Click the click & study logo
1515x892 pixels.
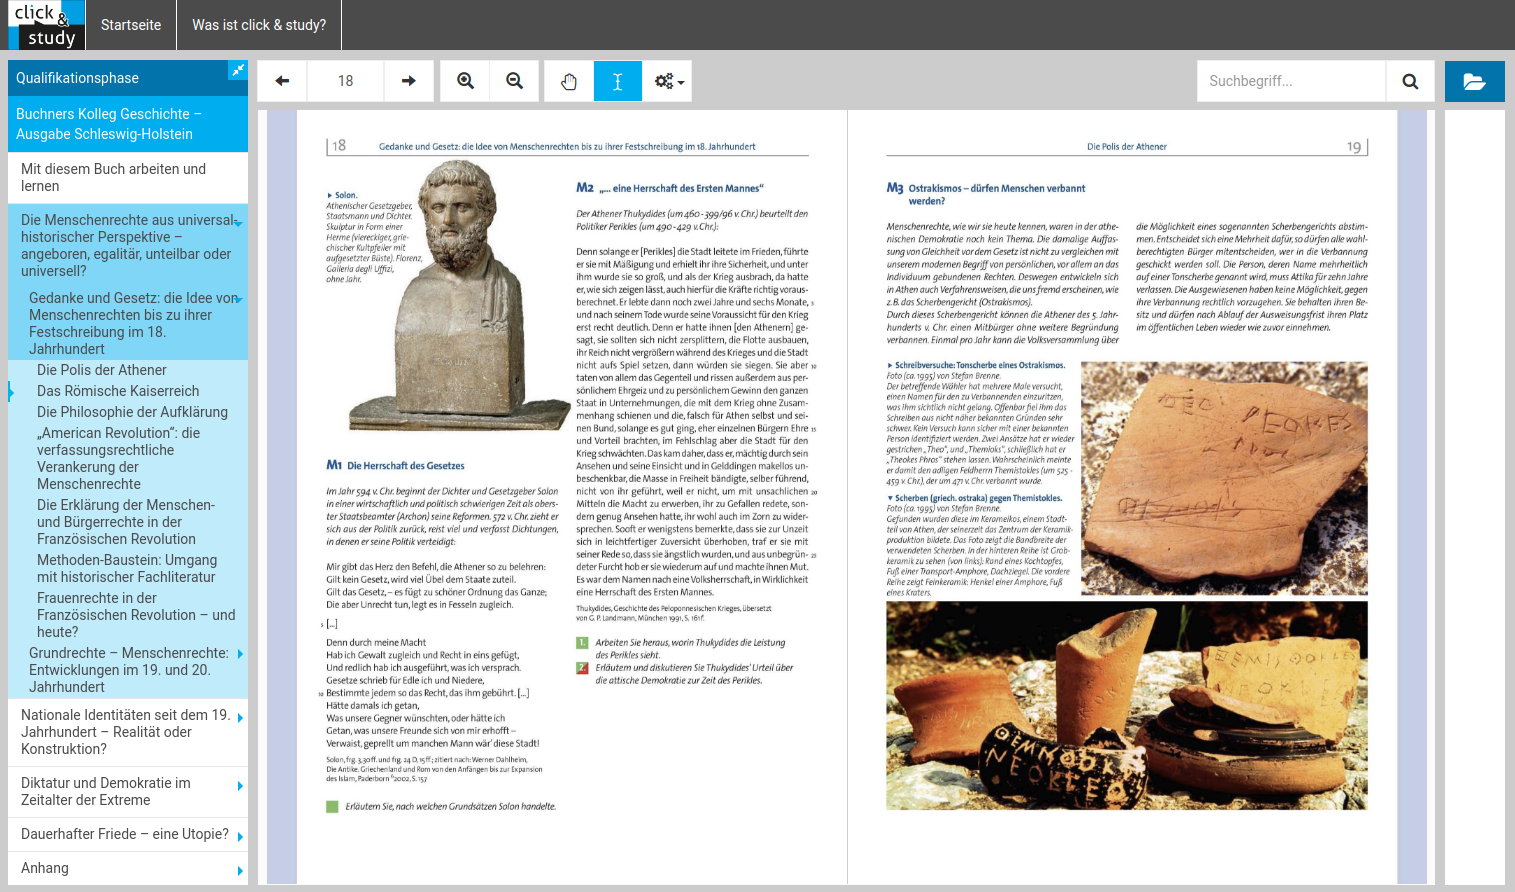click(46, 25)
